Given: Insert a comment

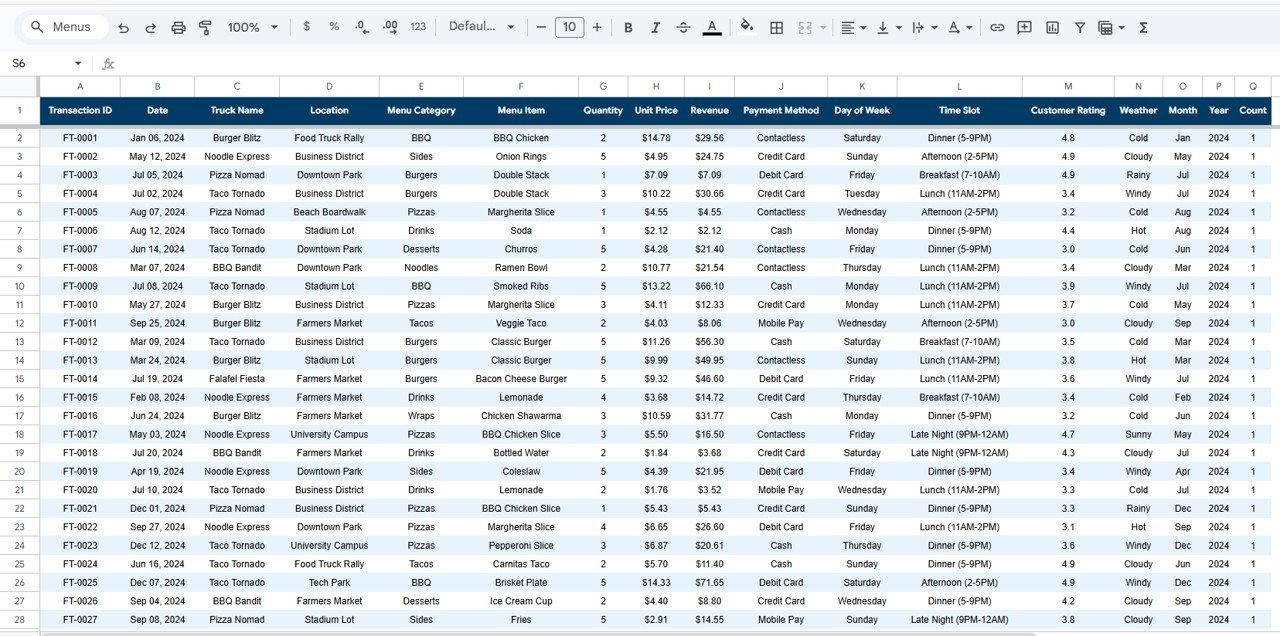Looking at the screenshot, I should pos(1024,27).
